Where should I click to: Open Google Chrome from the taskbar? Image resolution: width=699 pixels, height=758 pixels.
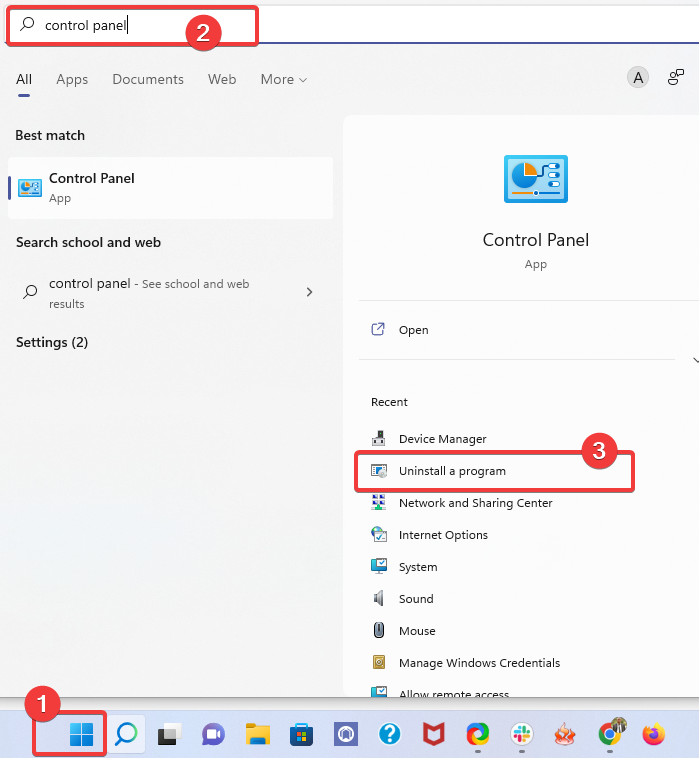[x=610, y=734]
